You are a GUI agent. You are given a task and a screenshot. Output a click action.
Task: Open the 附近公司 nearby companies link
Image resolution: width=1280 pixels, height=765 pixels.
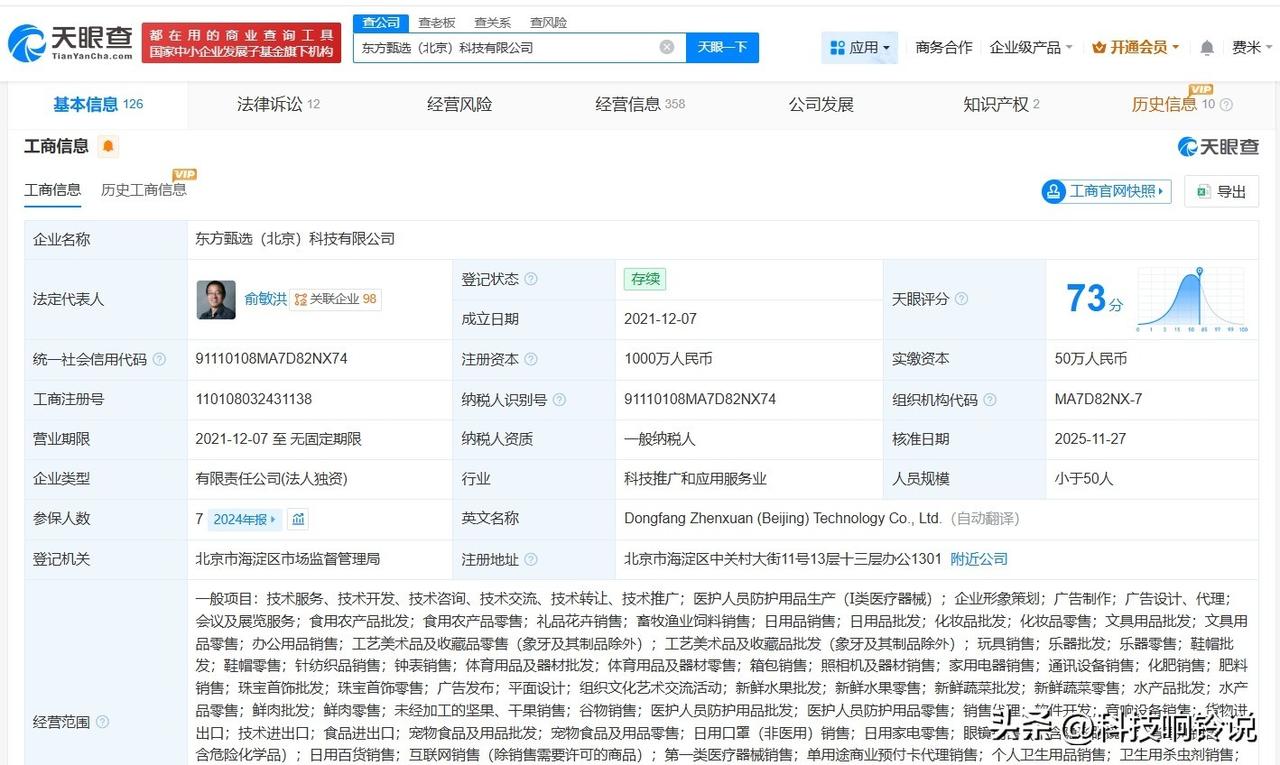(x=979, y=559)
